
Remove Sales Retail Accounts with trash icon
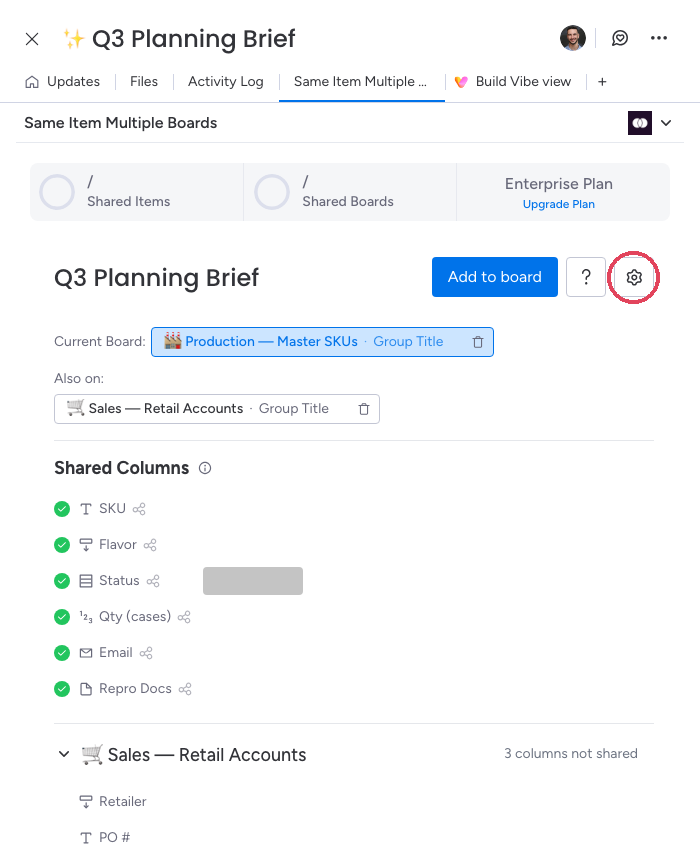(x=364, y=409)
